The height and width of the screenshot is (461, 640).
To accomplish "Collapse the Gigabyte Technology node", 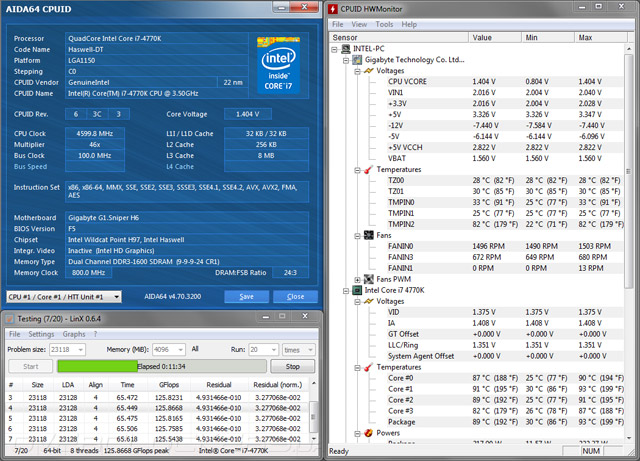I will (x=346, y=60).
